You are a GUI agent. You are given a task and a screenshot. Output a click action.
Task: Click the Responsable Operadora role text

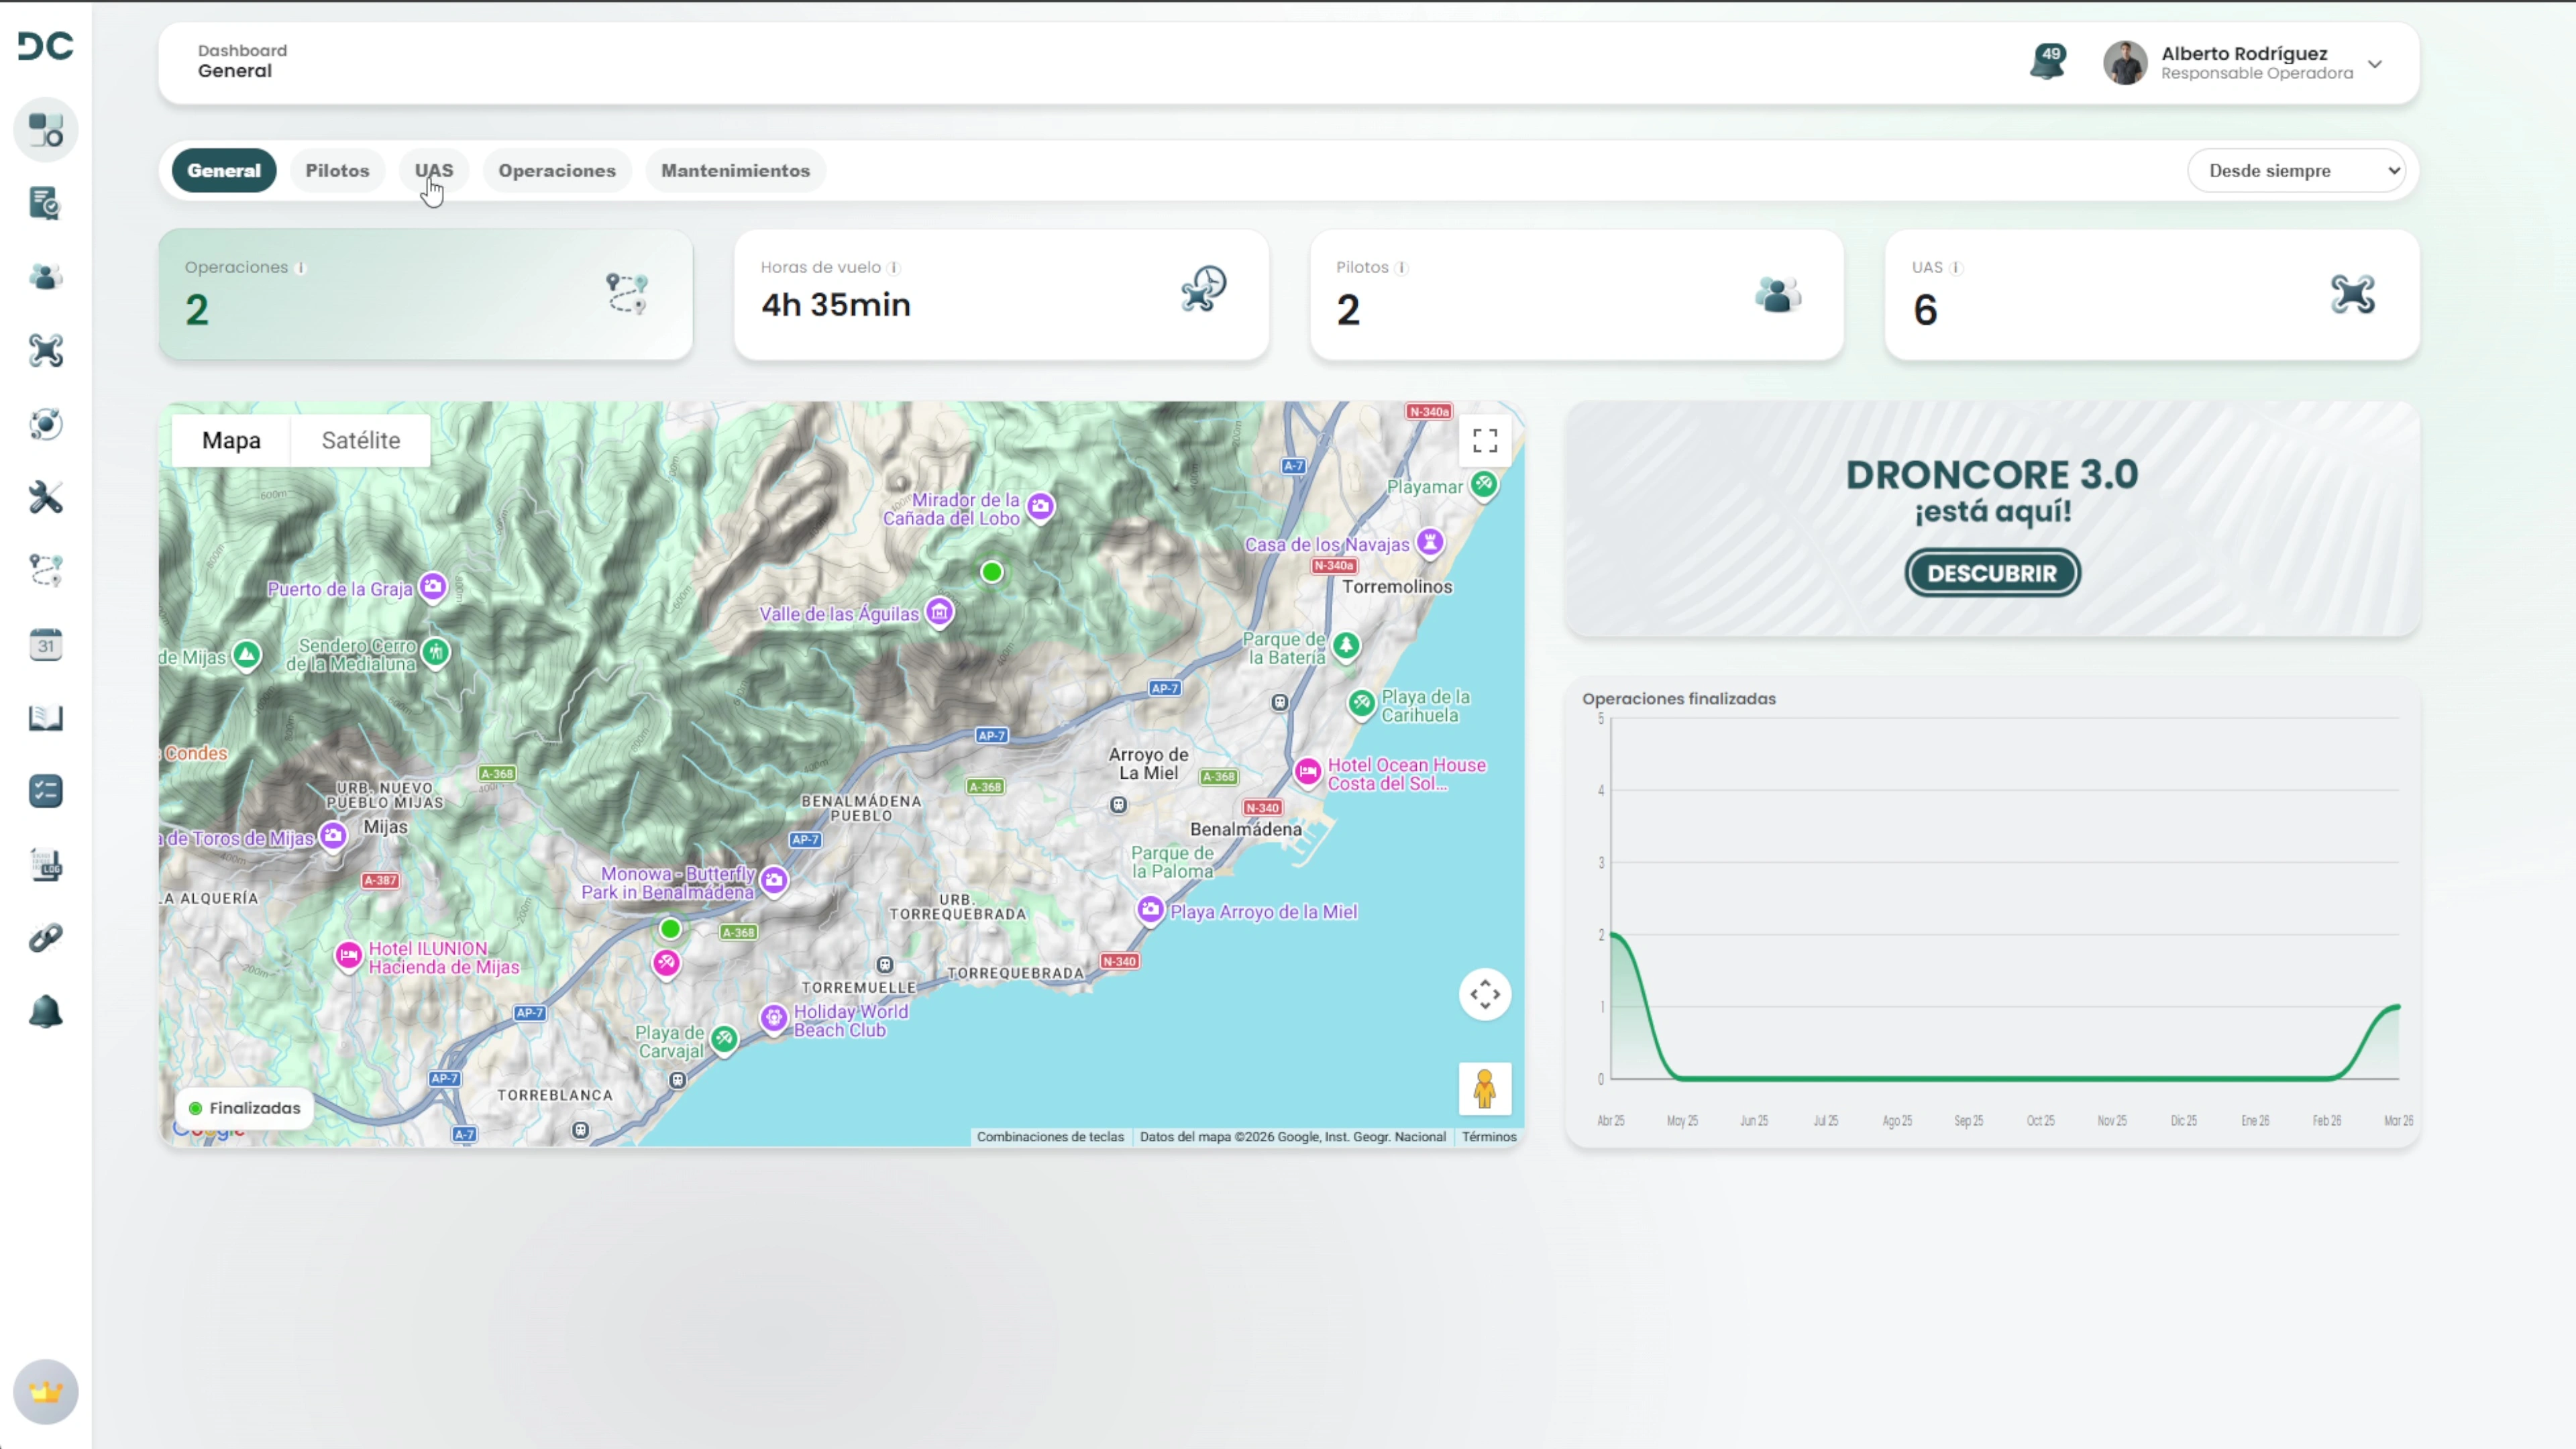coord(2257,74)
